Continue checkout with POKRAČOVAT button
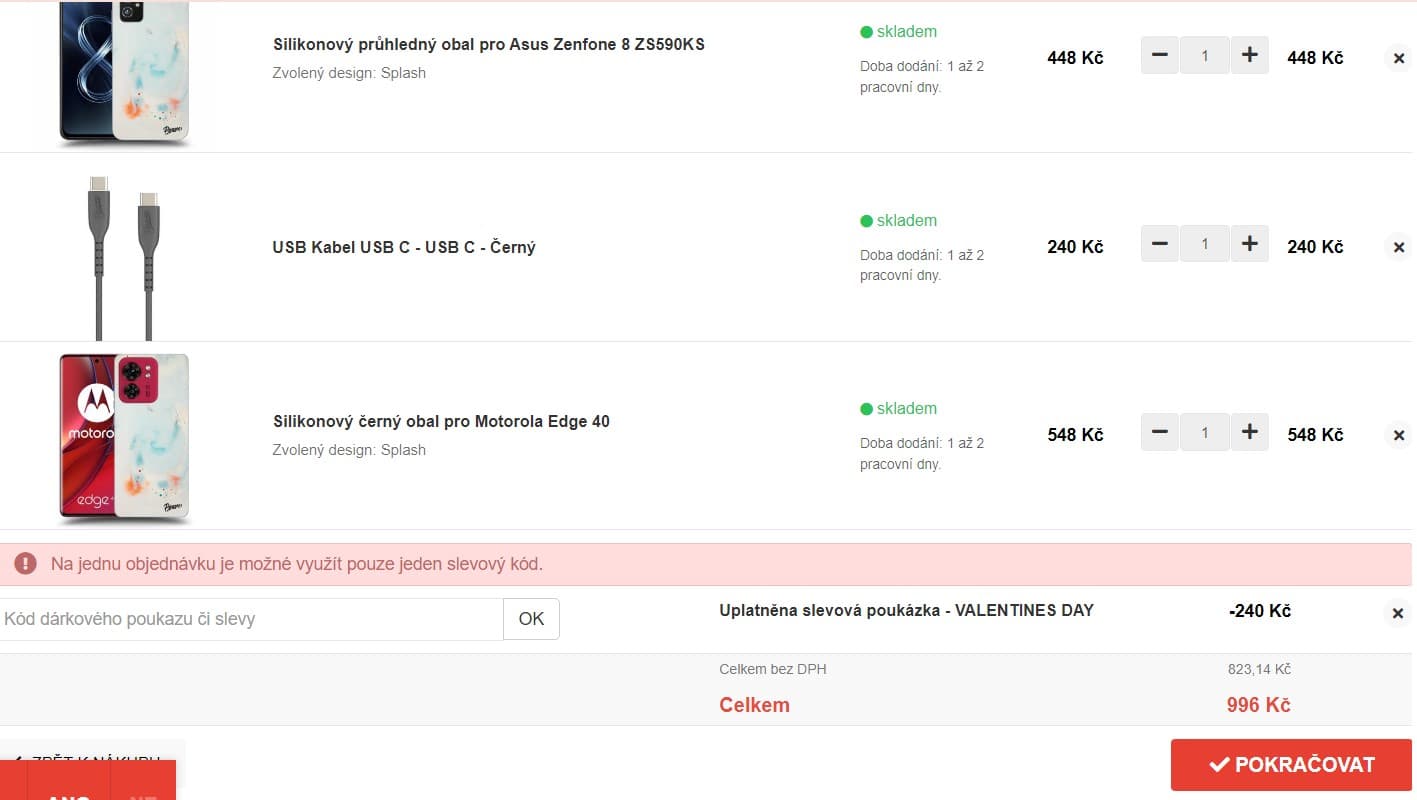The image size is (1417, 800). pos(1291,765)
